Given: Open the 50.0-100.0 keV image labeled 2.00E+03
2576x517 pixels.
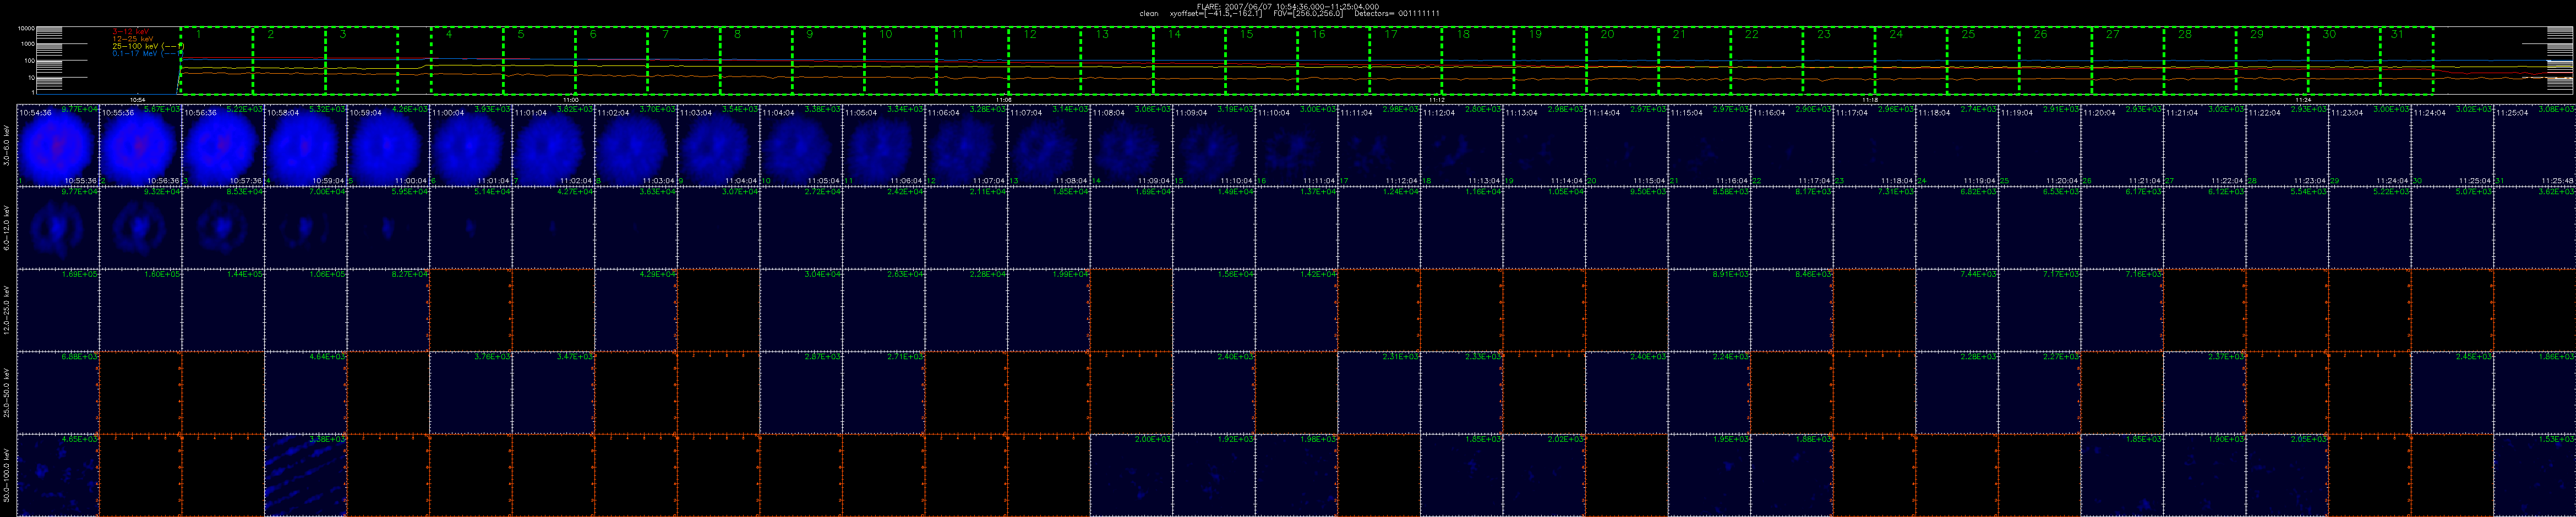Looking at the screenshot, I should (1132, 475).
